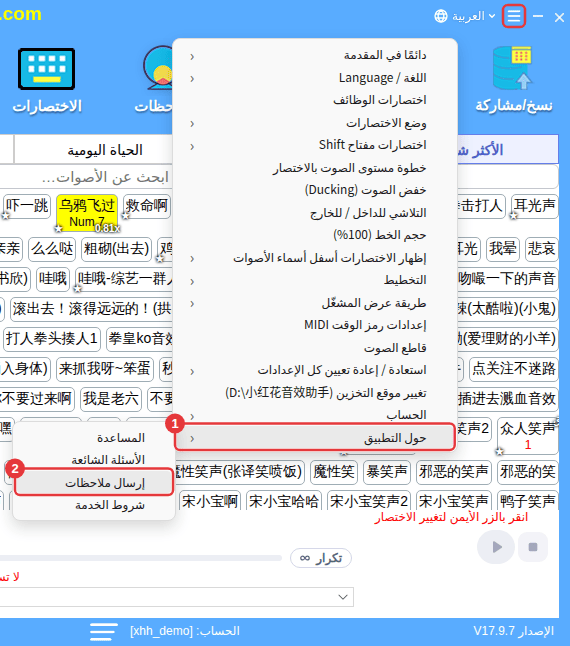Click the chat bubble notes icon
Viewport: 570px width, 646px height.
[x=157, y=68]
